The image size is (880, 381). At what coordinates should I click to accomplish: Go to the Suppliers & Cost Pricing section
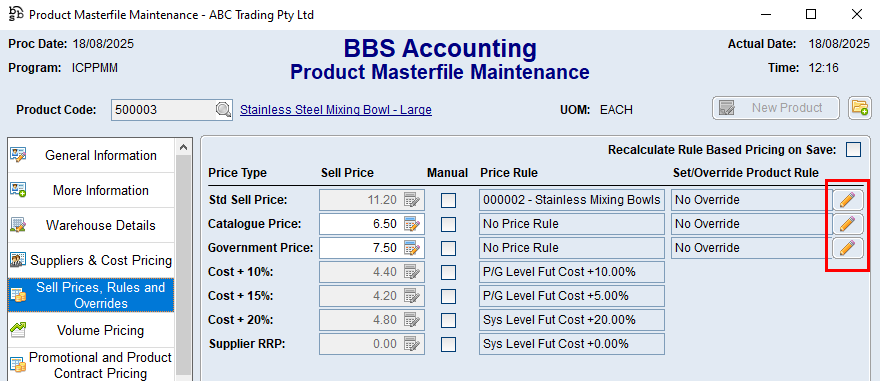click(91, 260)
